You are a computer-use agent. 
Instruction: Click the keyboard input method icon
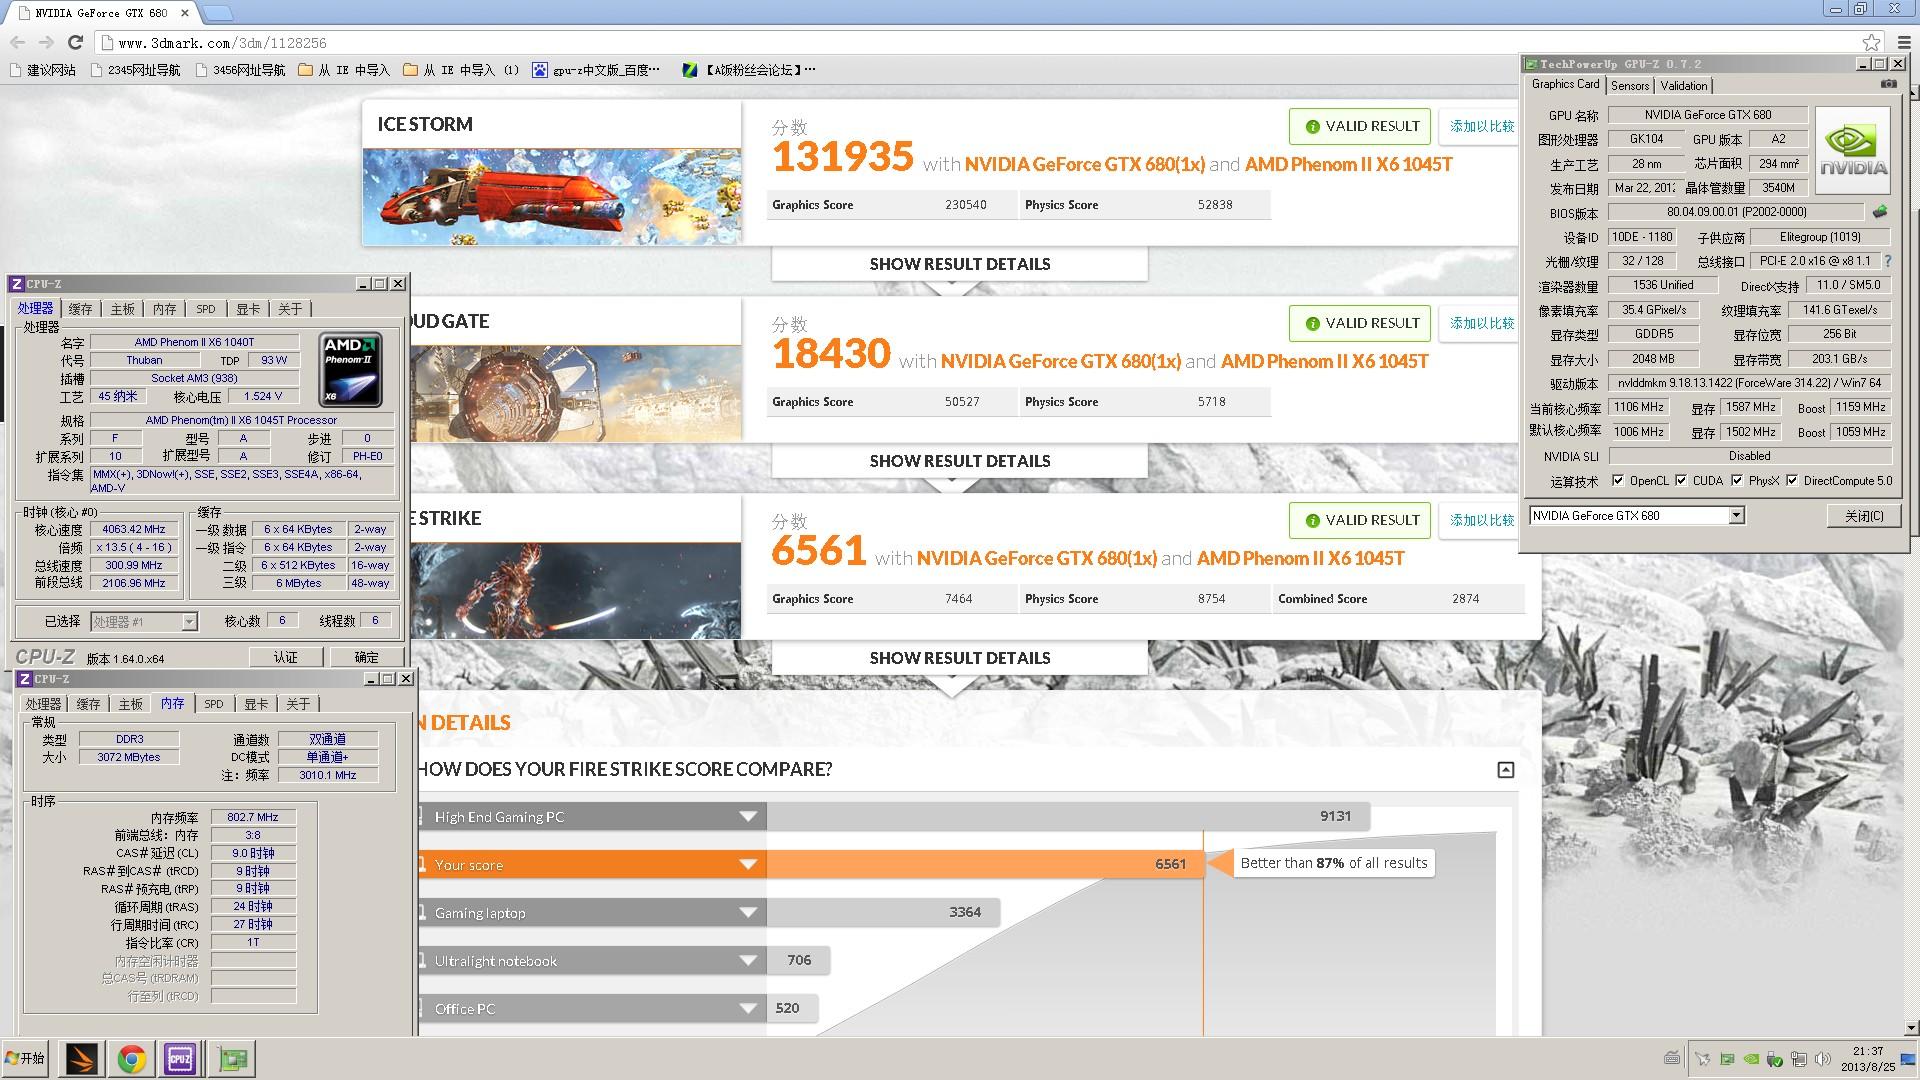click(1672, 1058)
